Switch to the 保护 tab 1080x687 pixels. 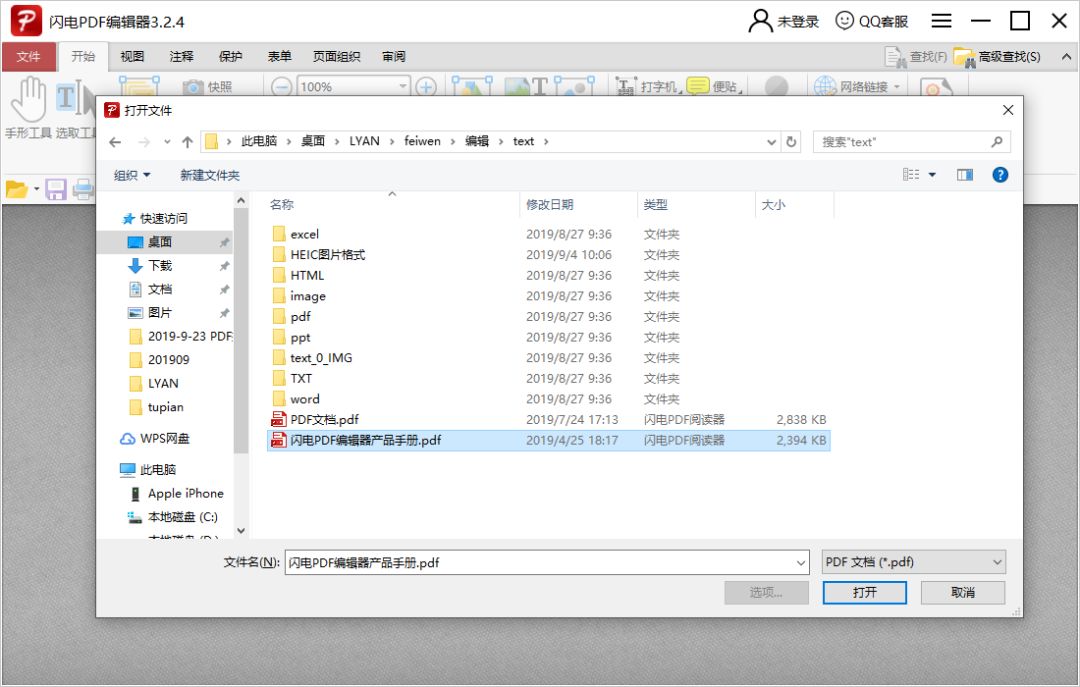click(230, 57)
